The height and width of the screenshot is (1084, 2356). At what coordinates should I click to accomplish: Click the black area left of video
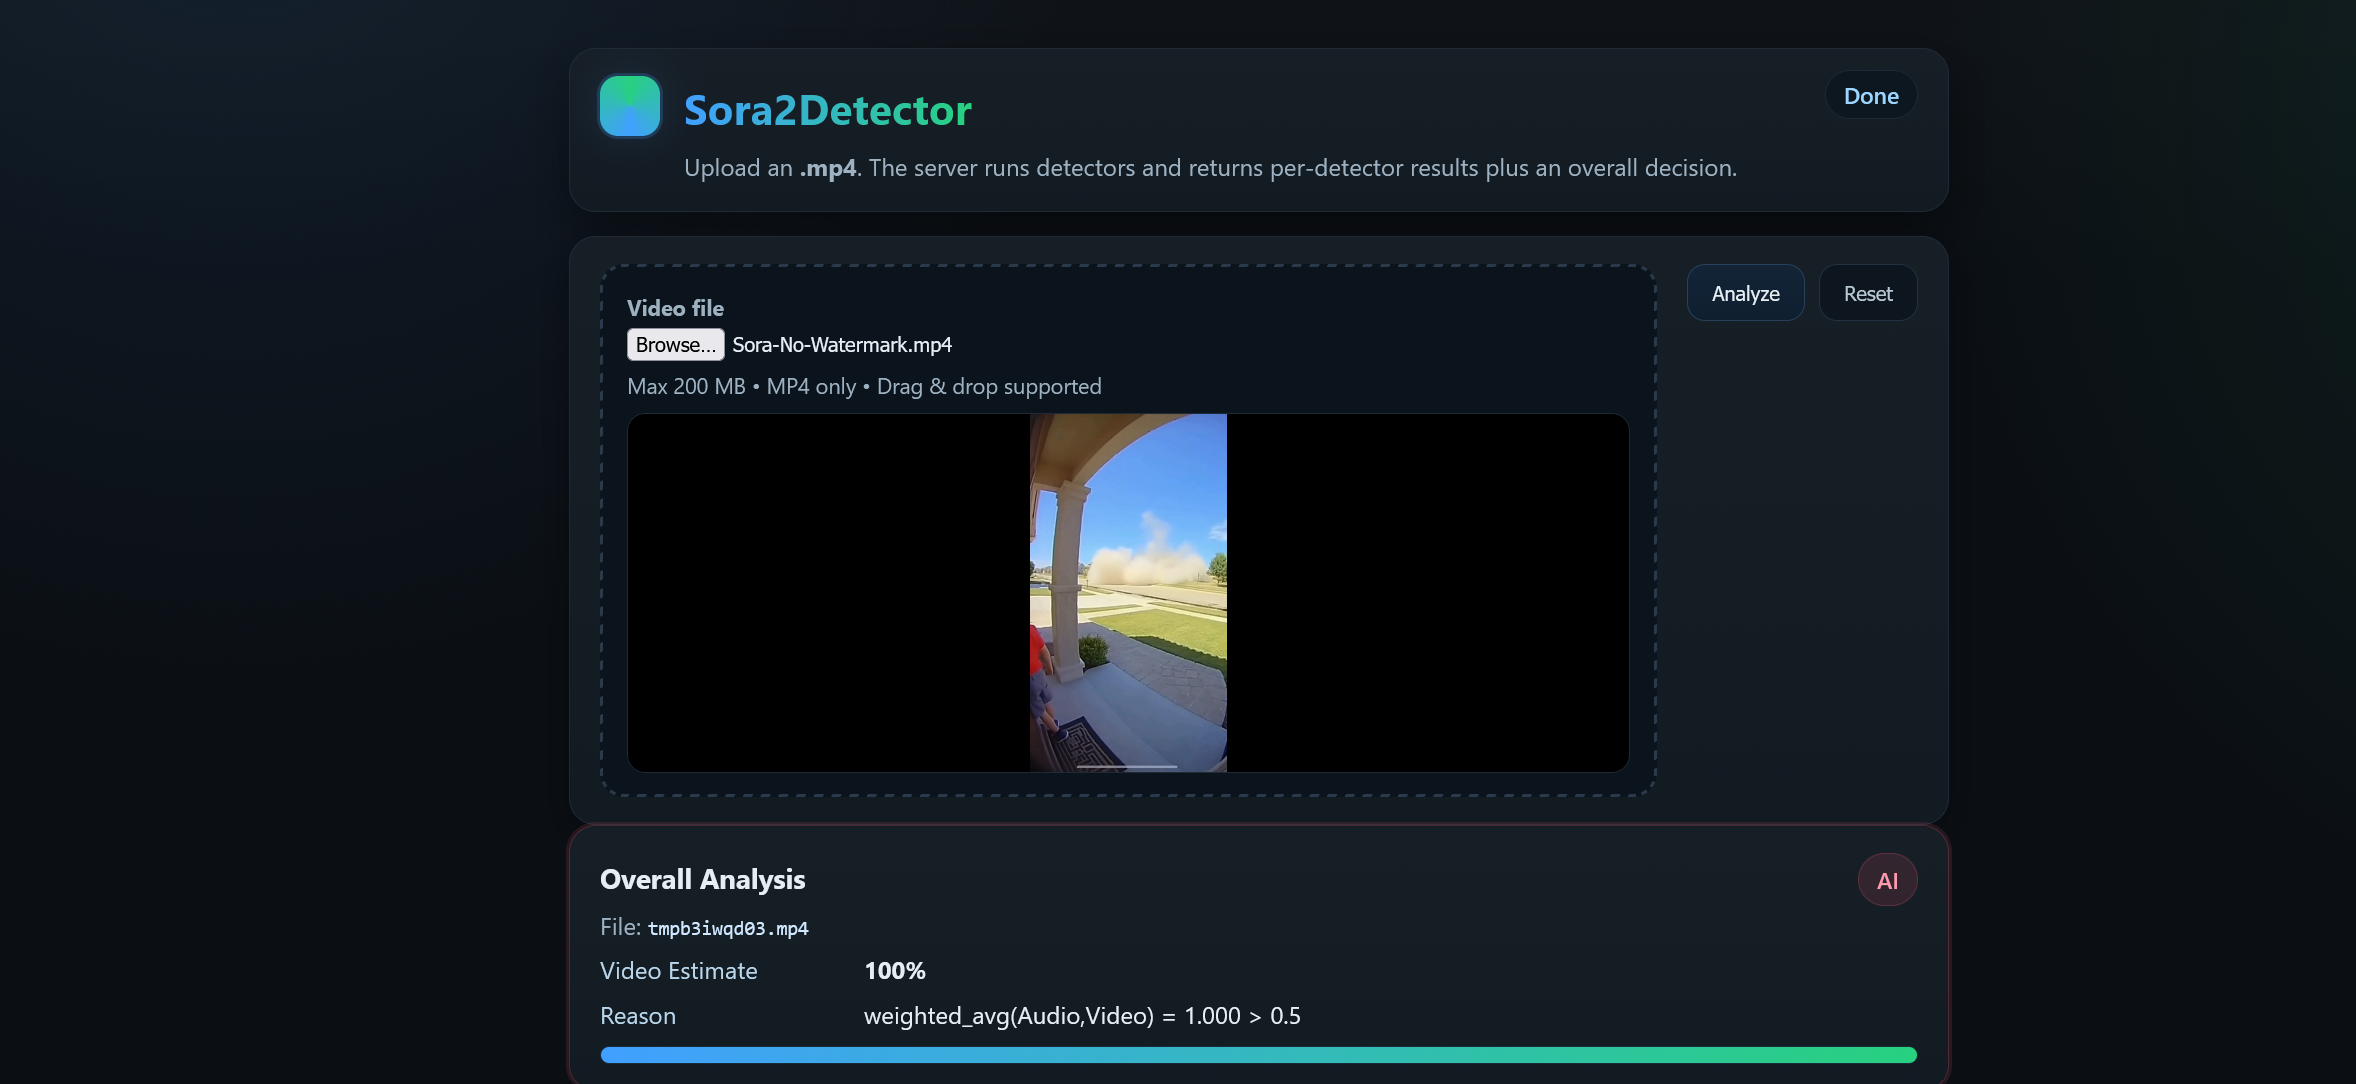(x=828, y=592)
